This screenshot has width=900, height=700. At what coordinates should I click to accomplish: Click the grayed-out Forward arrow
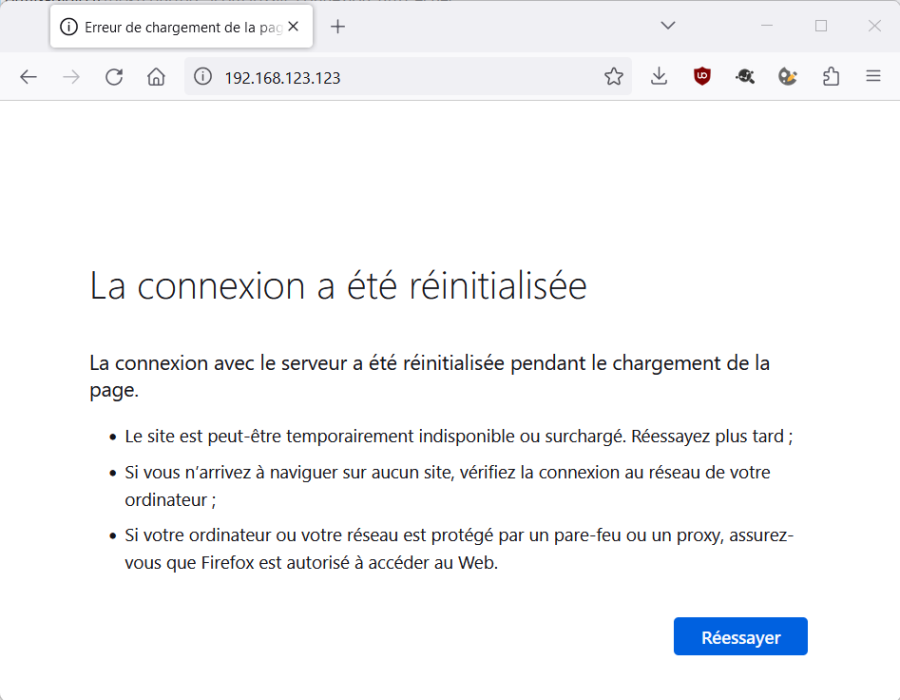pos(71,77)
